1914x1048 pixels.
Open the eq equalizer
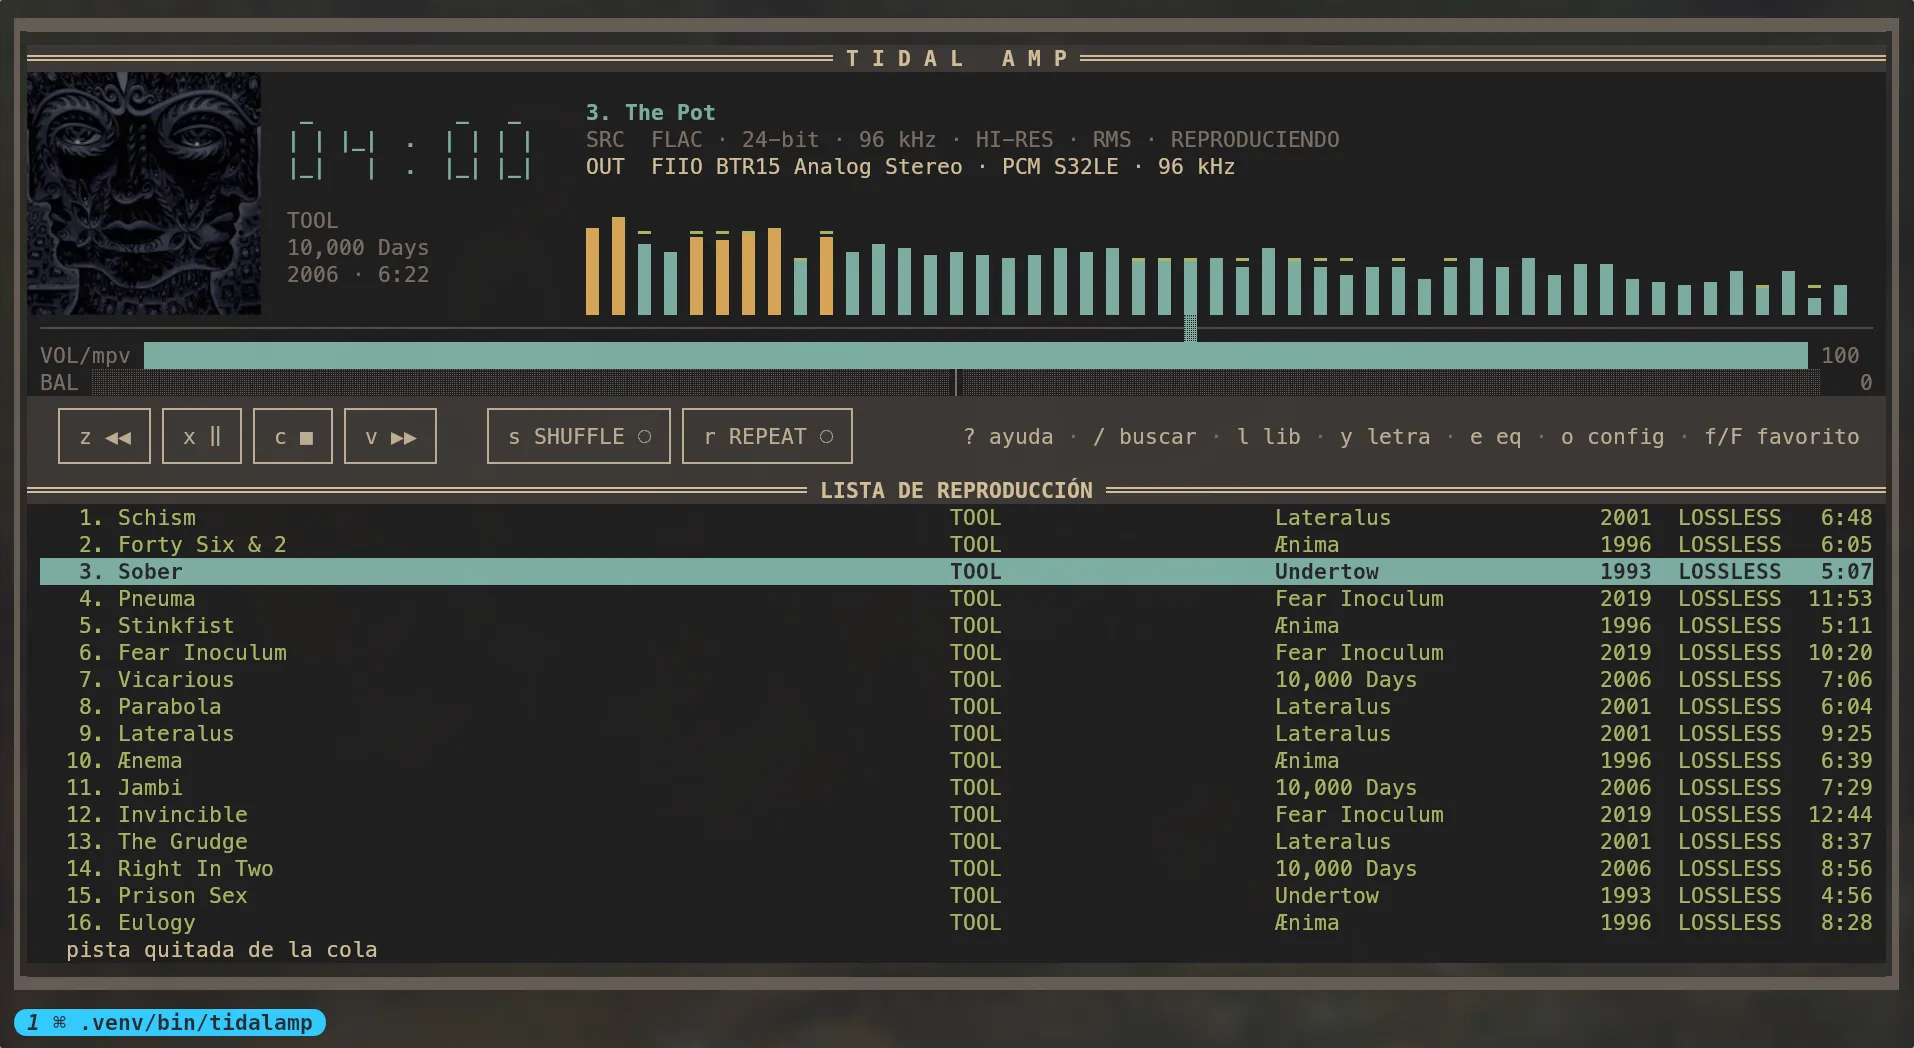point(1495,437)
